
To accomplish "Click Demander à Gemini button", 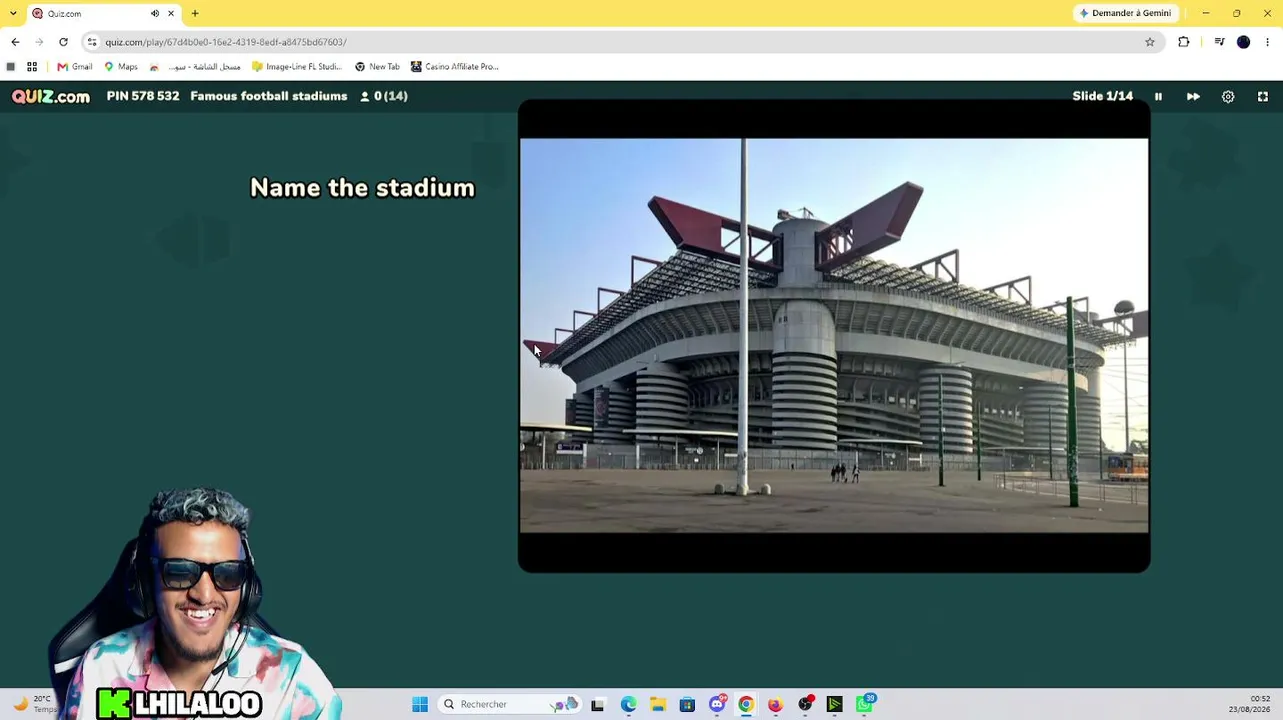I will (x=1125, y=13).
